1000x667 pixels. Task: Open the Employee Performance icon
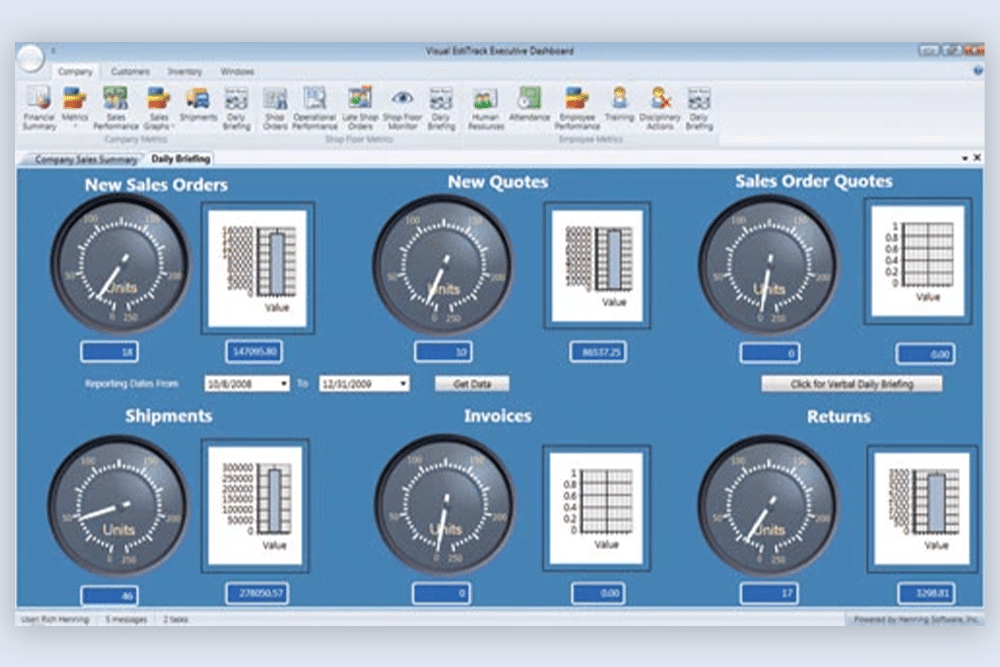coord(577,108)
